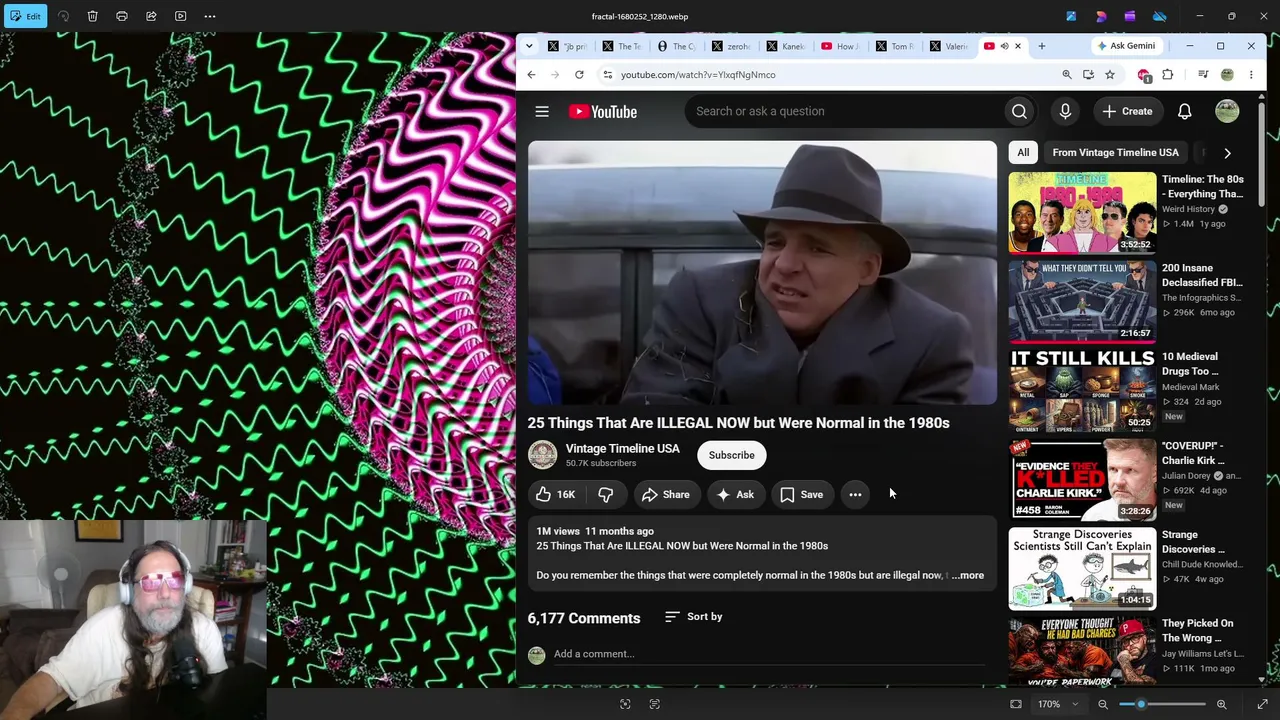This screenshot has width=1280, height=720.
Task: Start slideshow in Photos toolbar
Action: [x=180, y=16]
